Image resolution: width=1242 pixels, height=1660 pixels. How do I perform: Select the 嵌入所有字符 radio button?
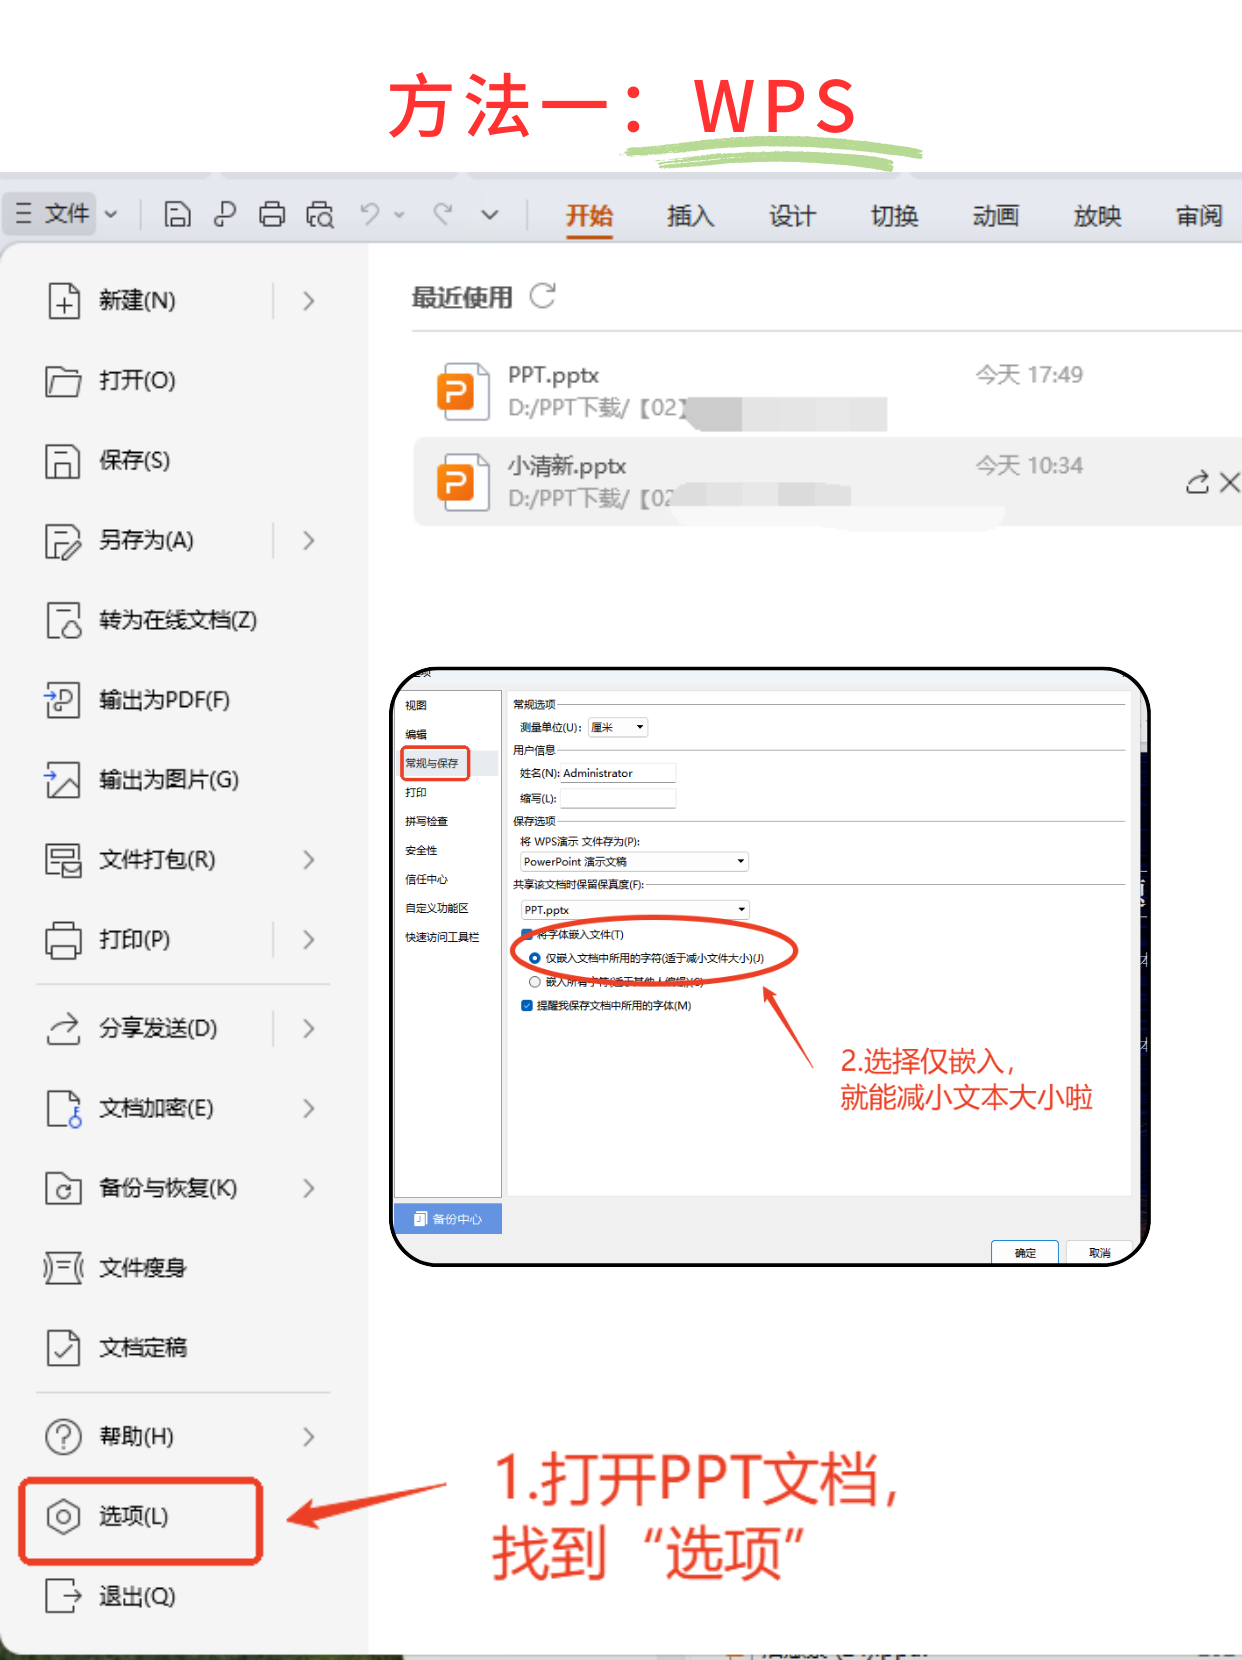535,982
